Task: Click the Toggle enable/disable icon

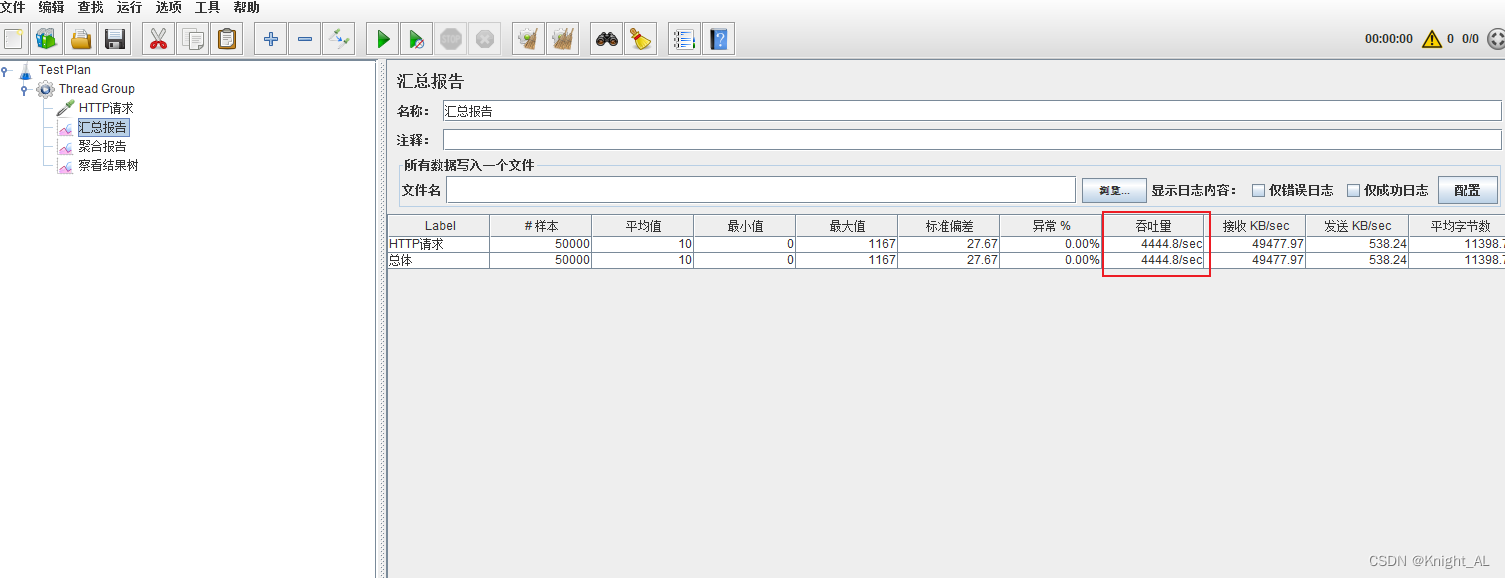Action: coord(339,39)
